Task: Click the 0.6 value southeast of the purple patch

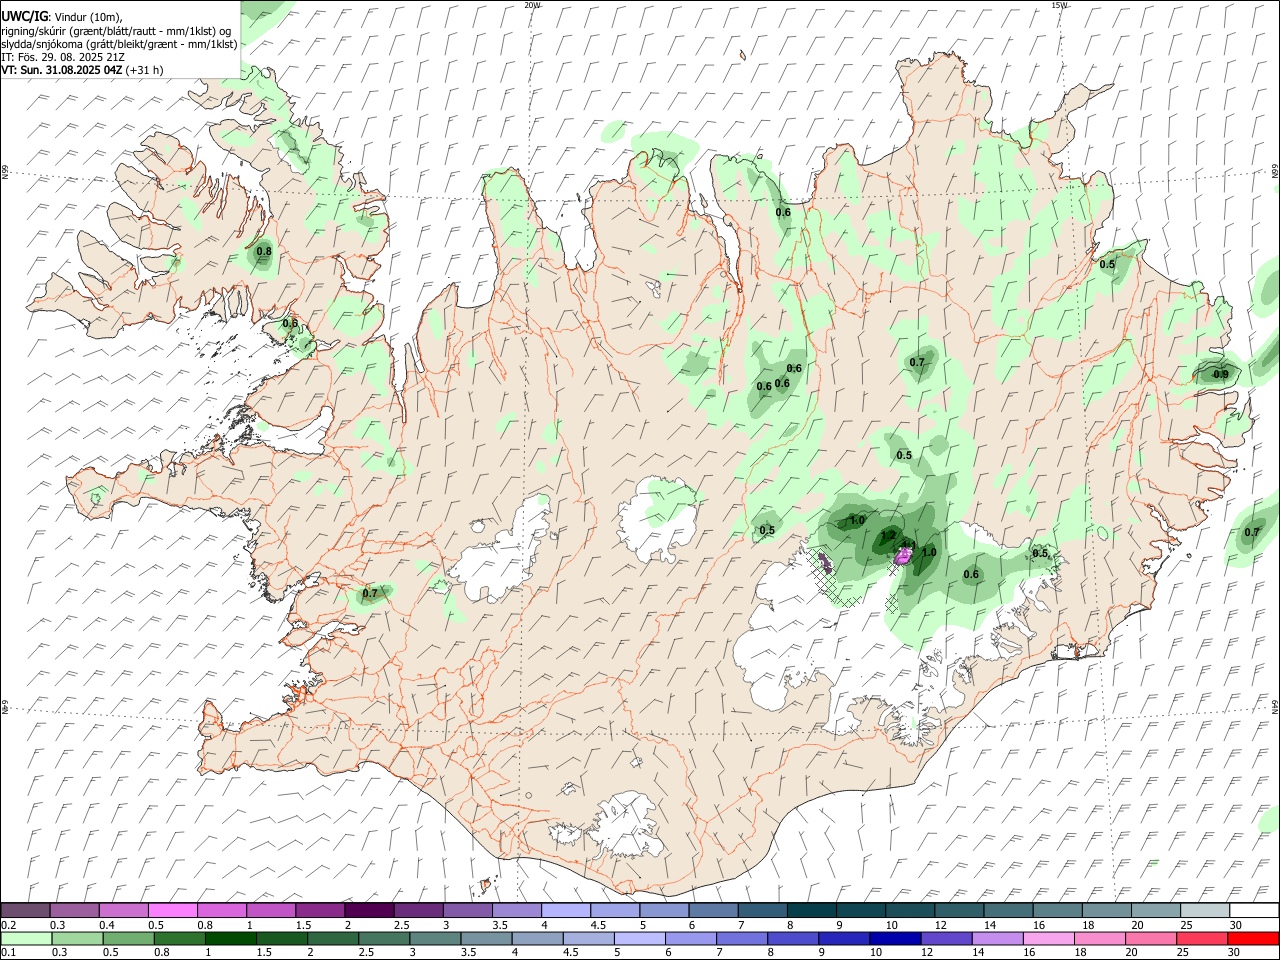Action: 971,574
